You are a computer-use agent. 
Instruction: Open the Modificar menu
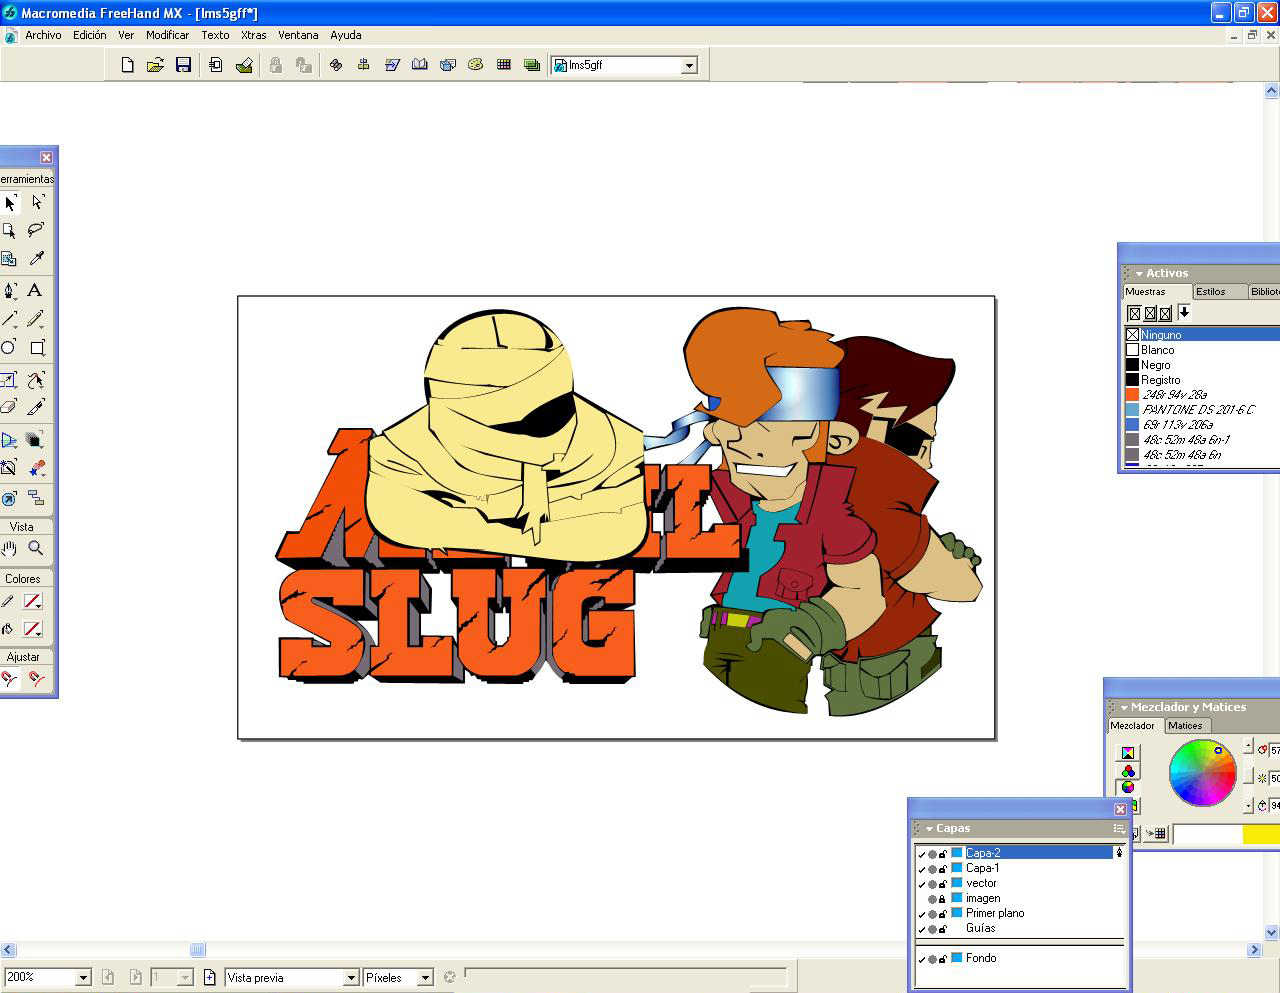coord(167,35)
